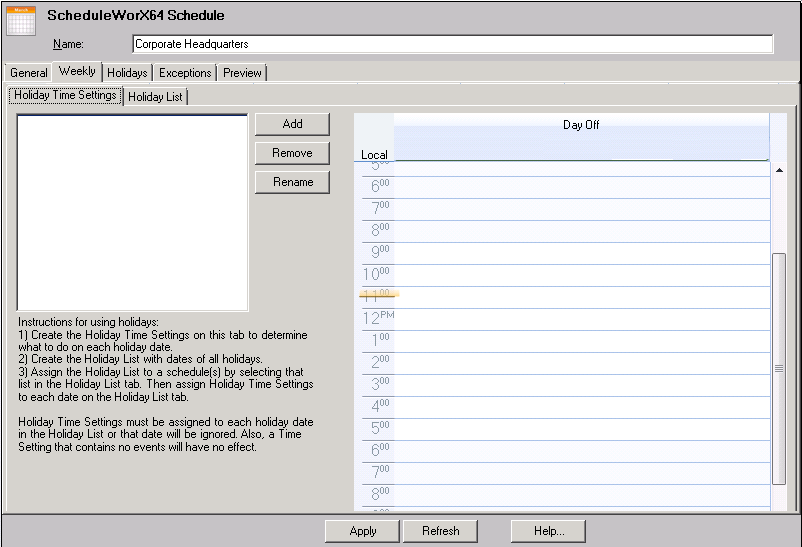
Task: Click inside the empty holiday settings list
Action: point(132,212)
